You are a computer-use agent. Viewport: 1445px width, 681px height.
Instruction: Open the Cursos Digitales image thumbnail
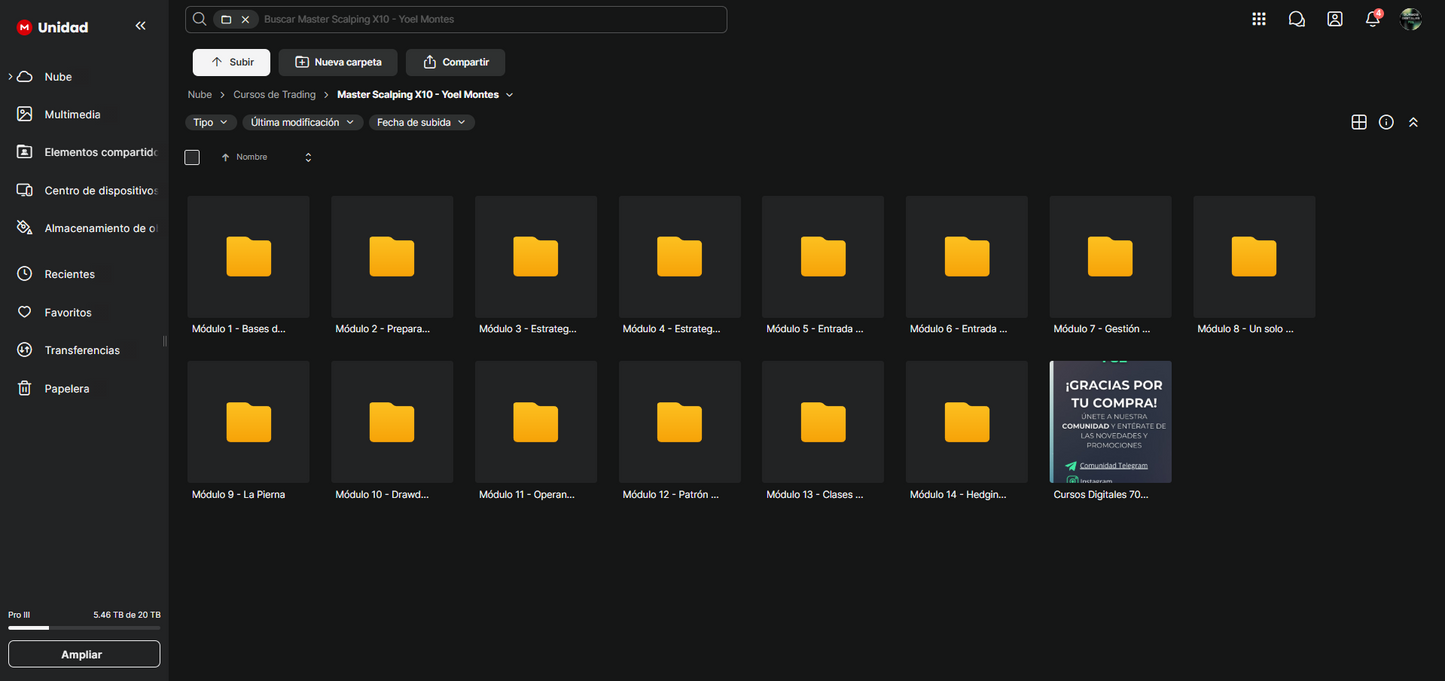point(1110,422)
